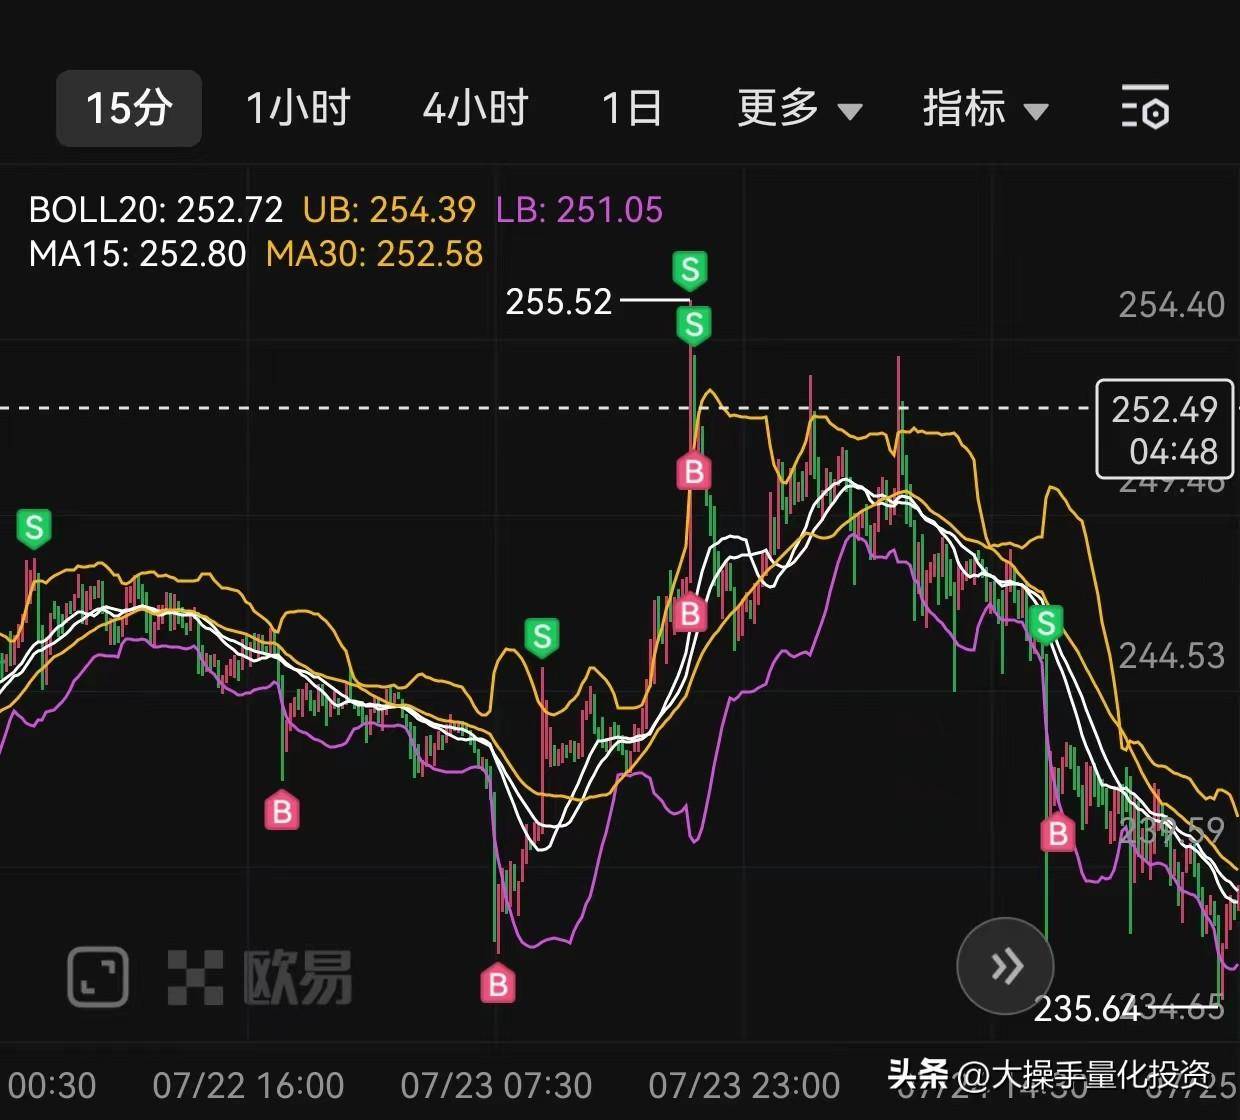Viewport: 1240px width, 1120px height.
Task: Tap the 254.40 price axis value
Action: click(x=1171, y=304)
